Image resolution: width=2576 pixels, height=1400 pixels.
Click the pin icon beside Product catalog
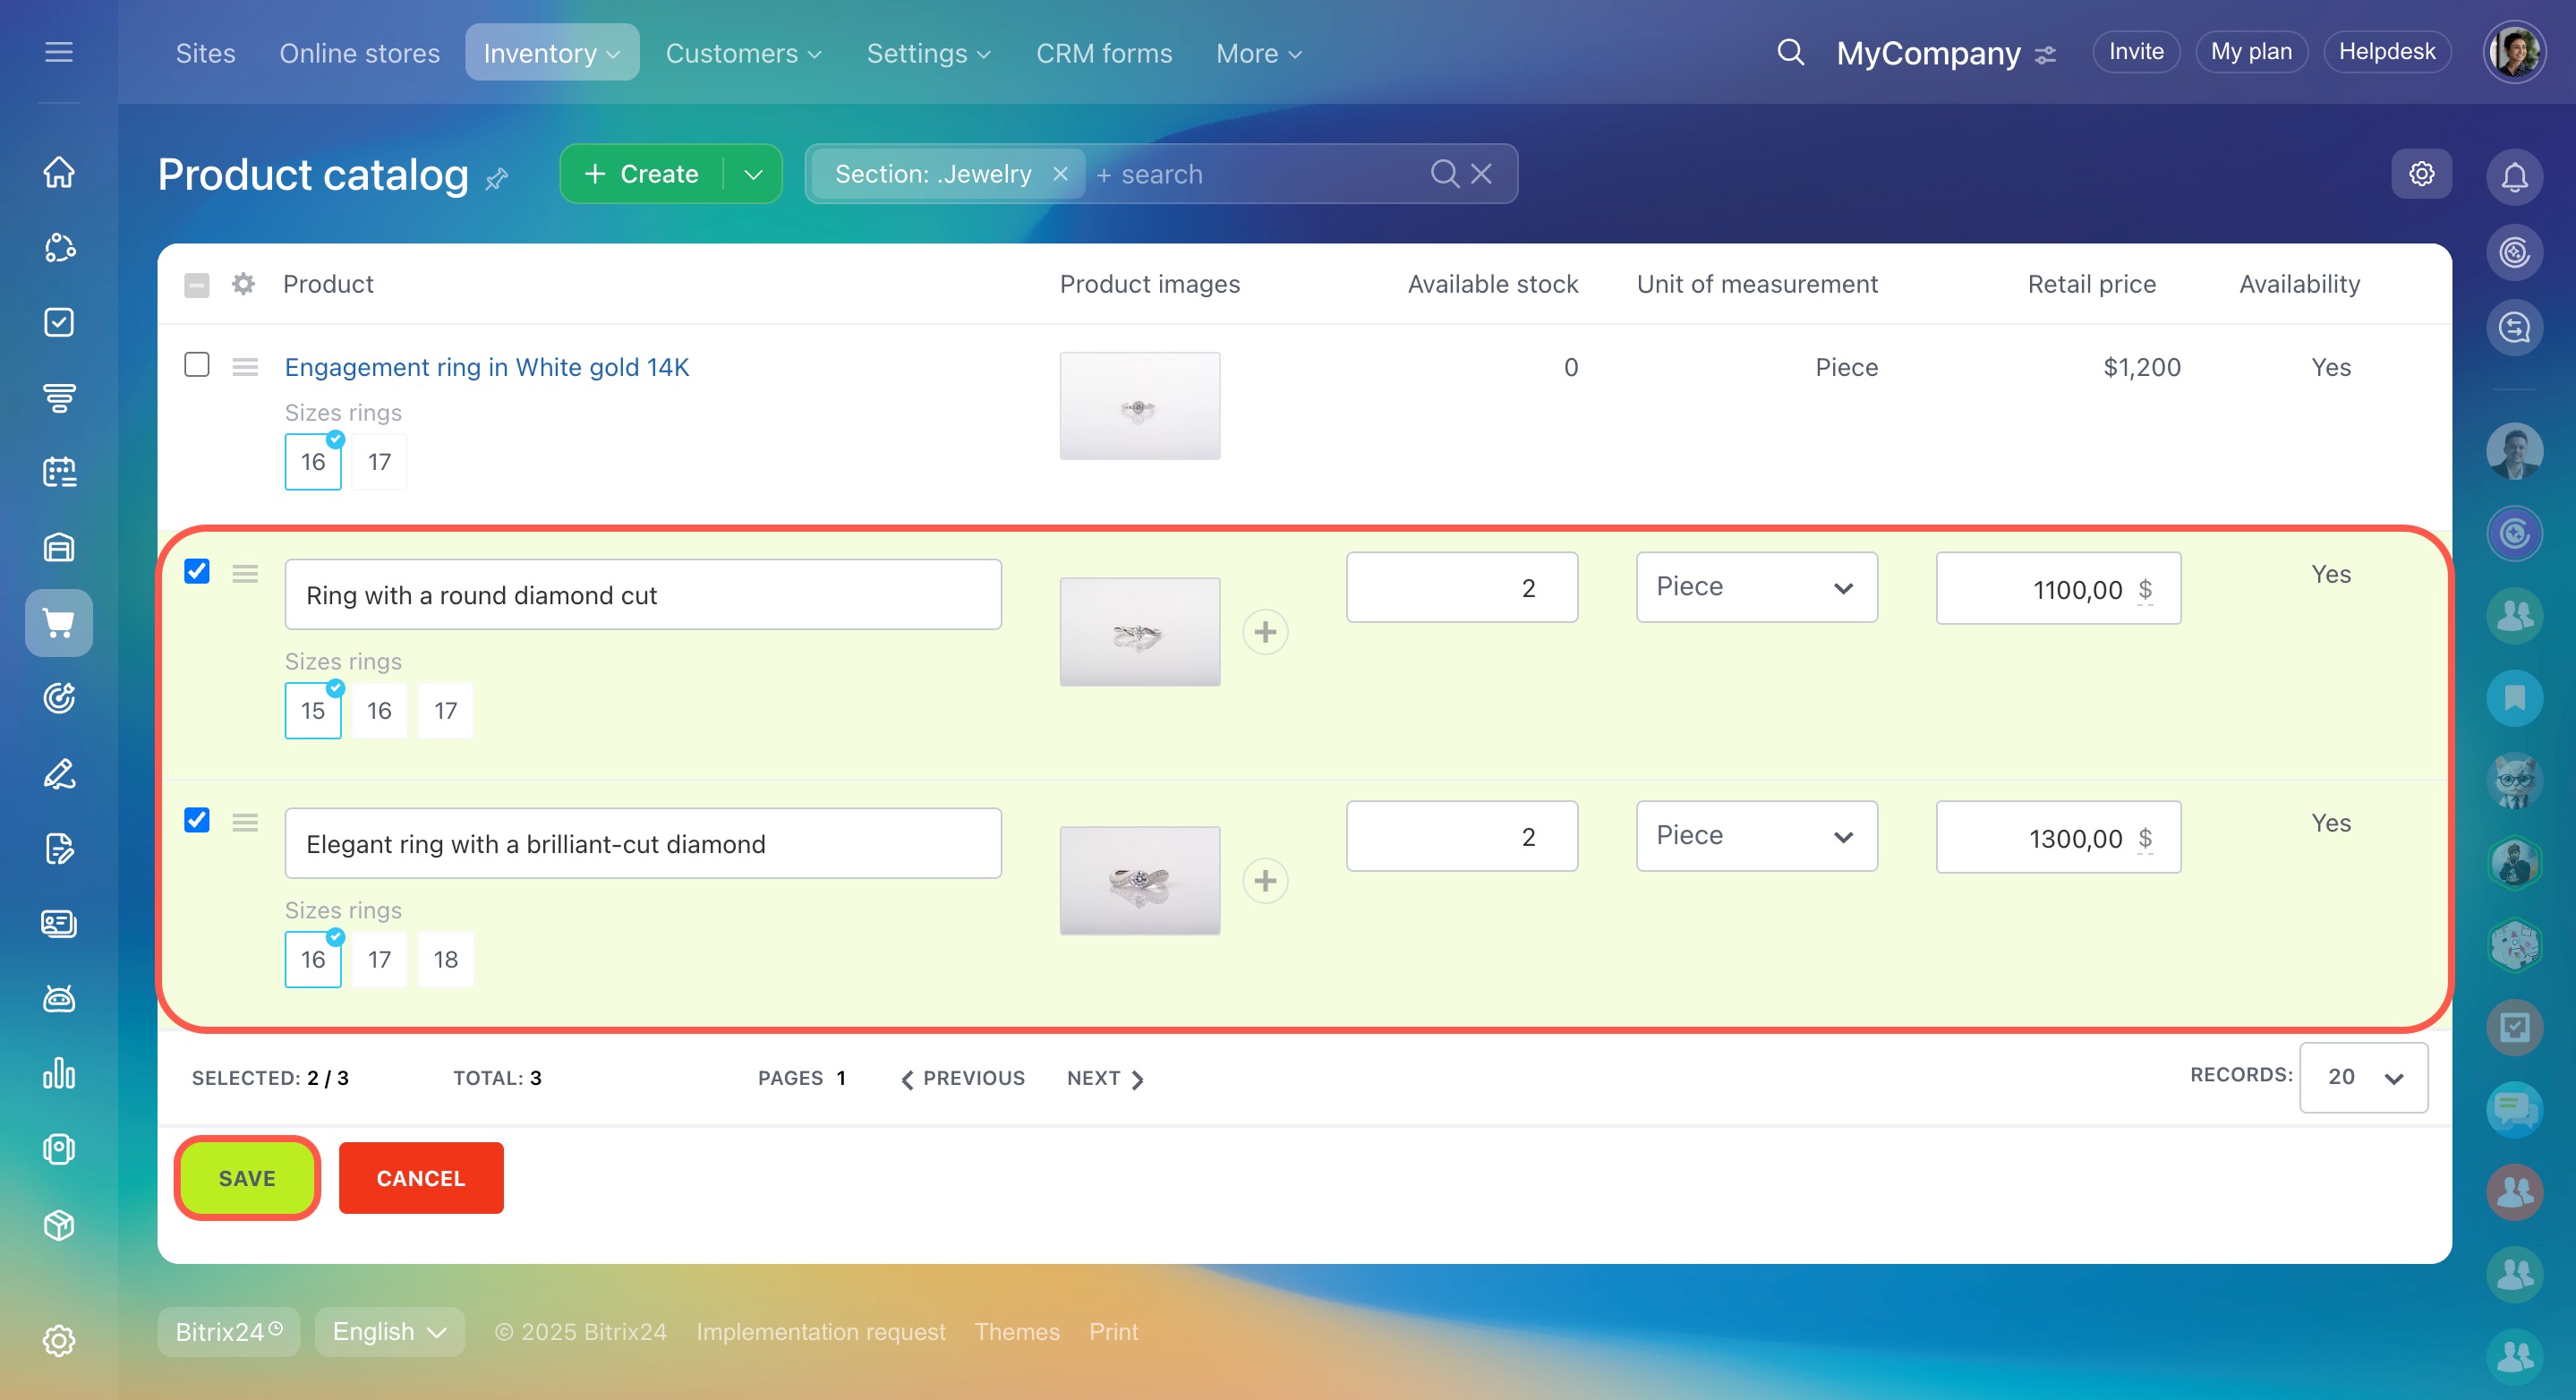[x=497, y=180]
